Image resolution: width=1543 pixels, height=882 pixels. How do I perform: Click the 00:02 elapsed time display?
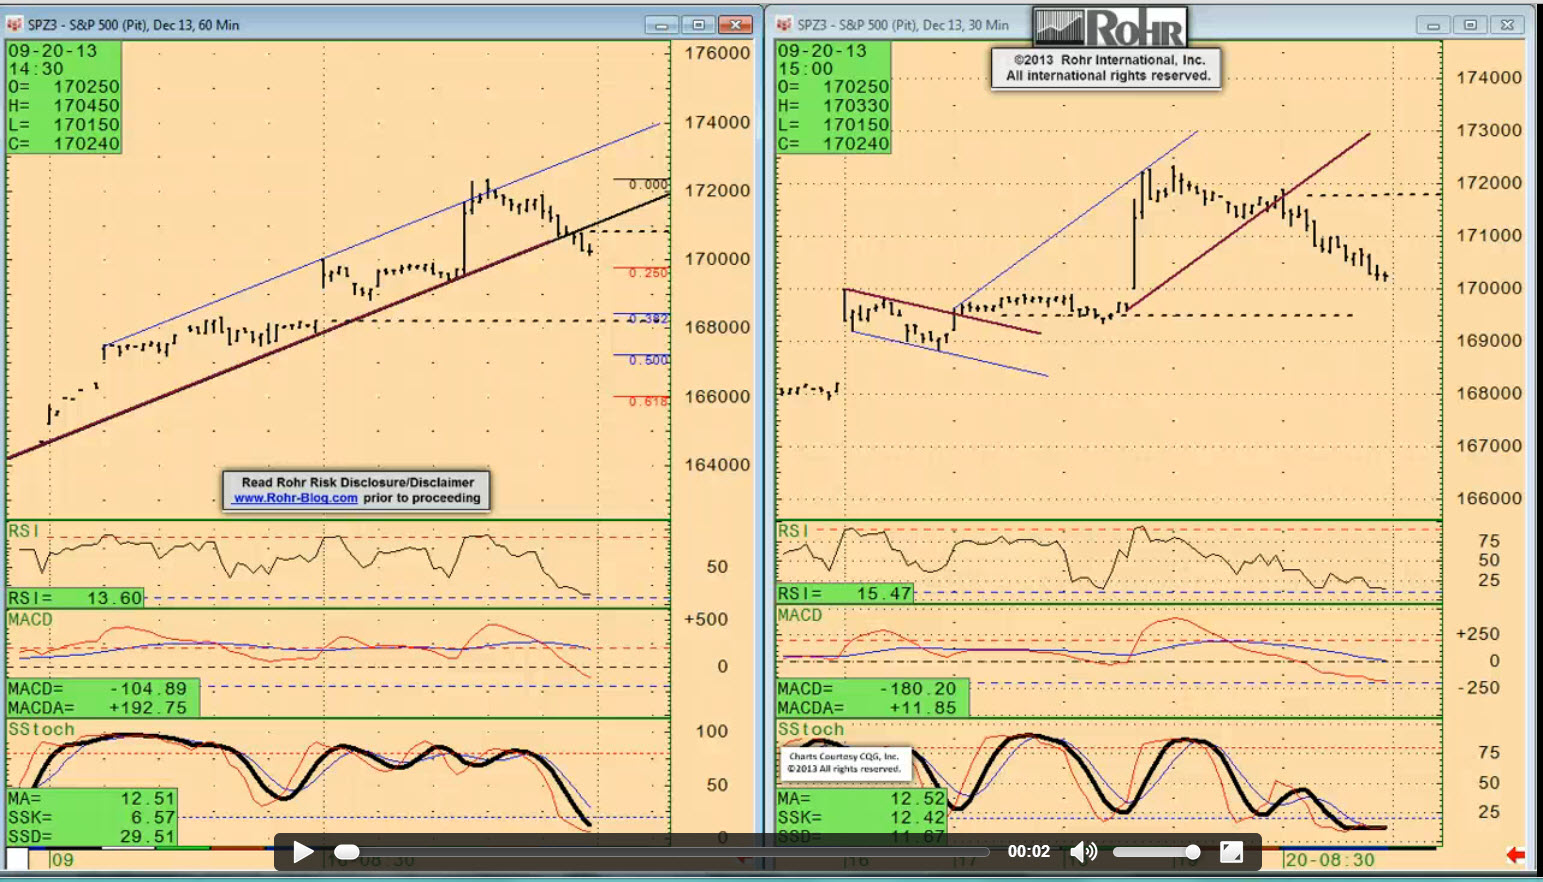(x=1028, y=852)
